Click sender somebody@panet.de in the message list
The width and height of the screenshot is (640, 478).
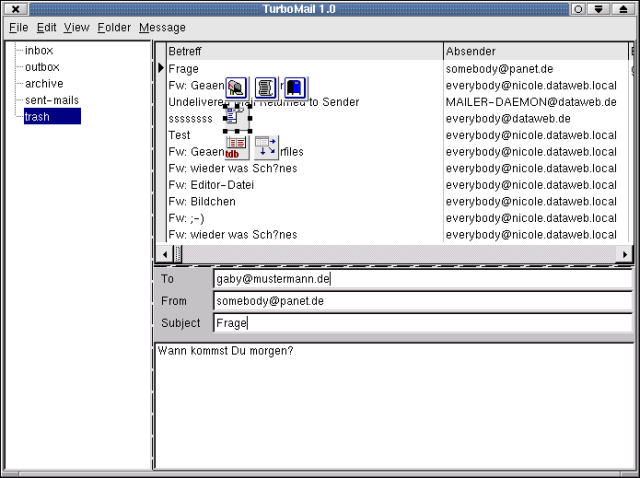(x=499, y=69)
